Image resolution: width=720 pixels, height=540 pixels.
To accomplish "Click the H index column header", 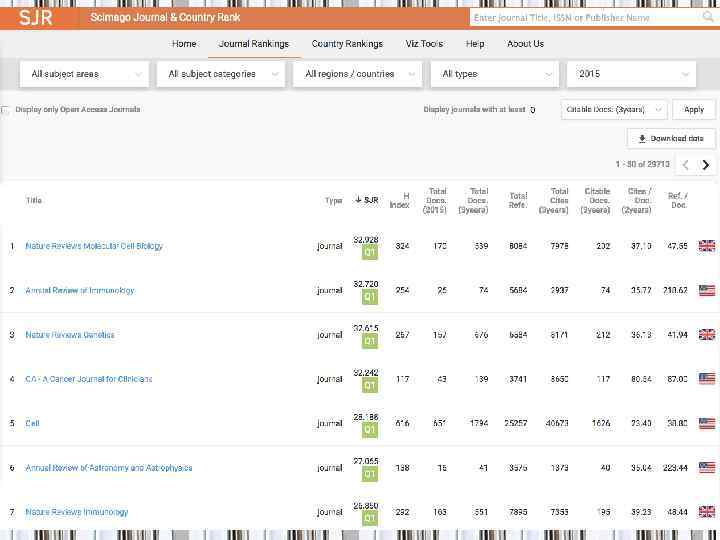I will pyautogui.click(x=399, y=200).
